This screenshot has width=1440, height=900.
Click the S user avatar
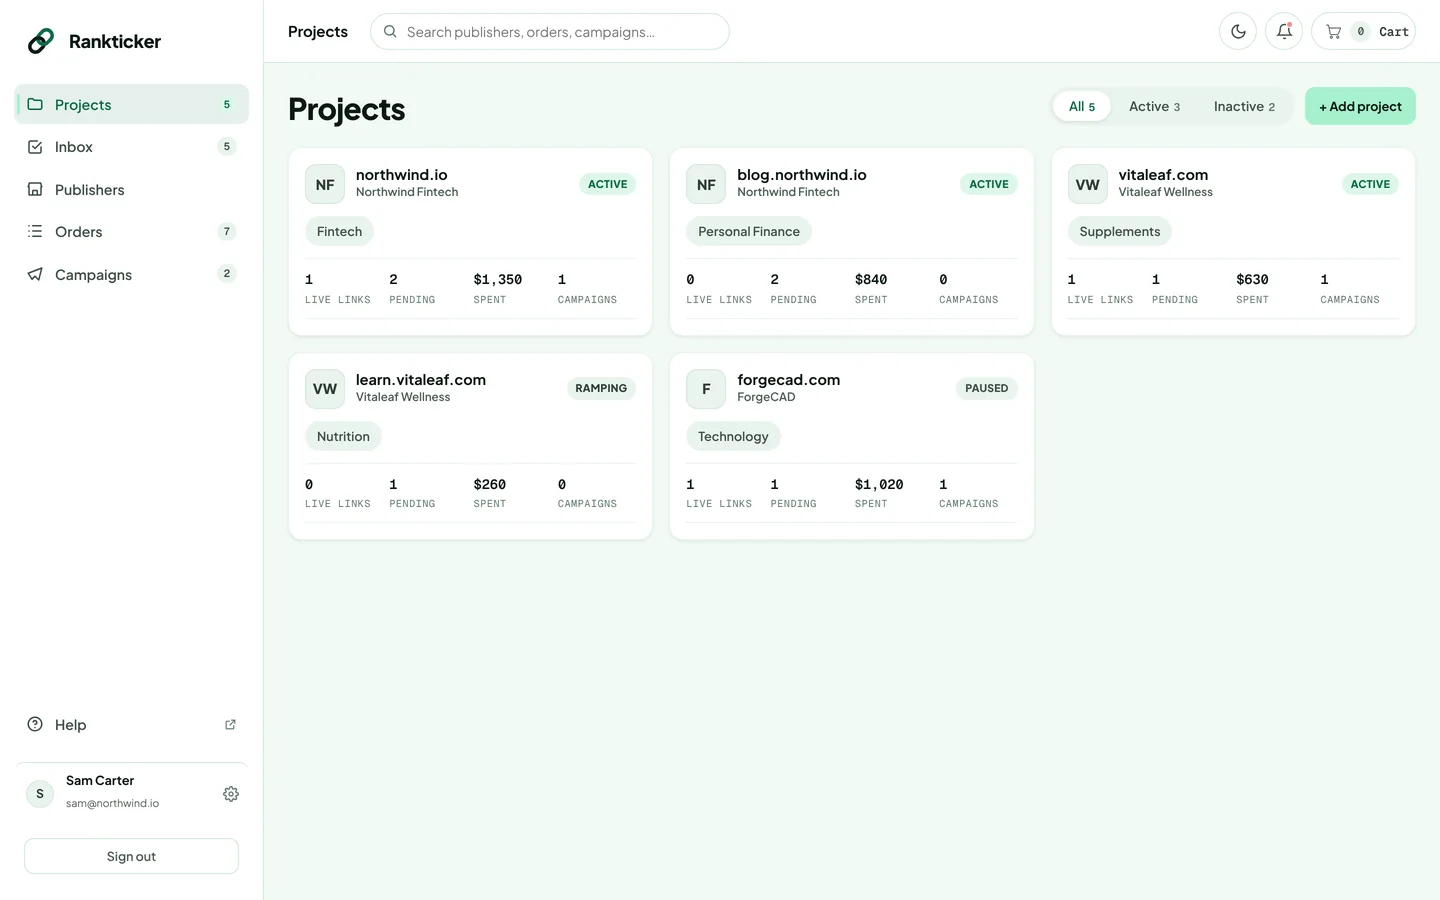click(x=40, y=794)
